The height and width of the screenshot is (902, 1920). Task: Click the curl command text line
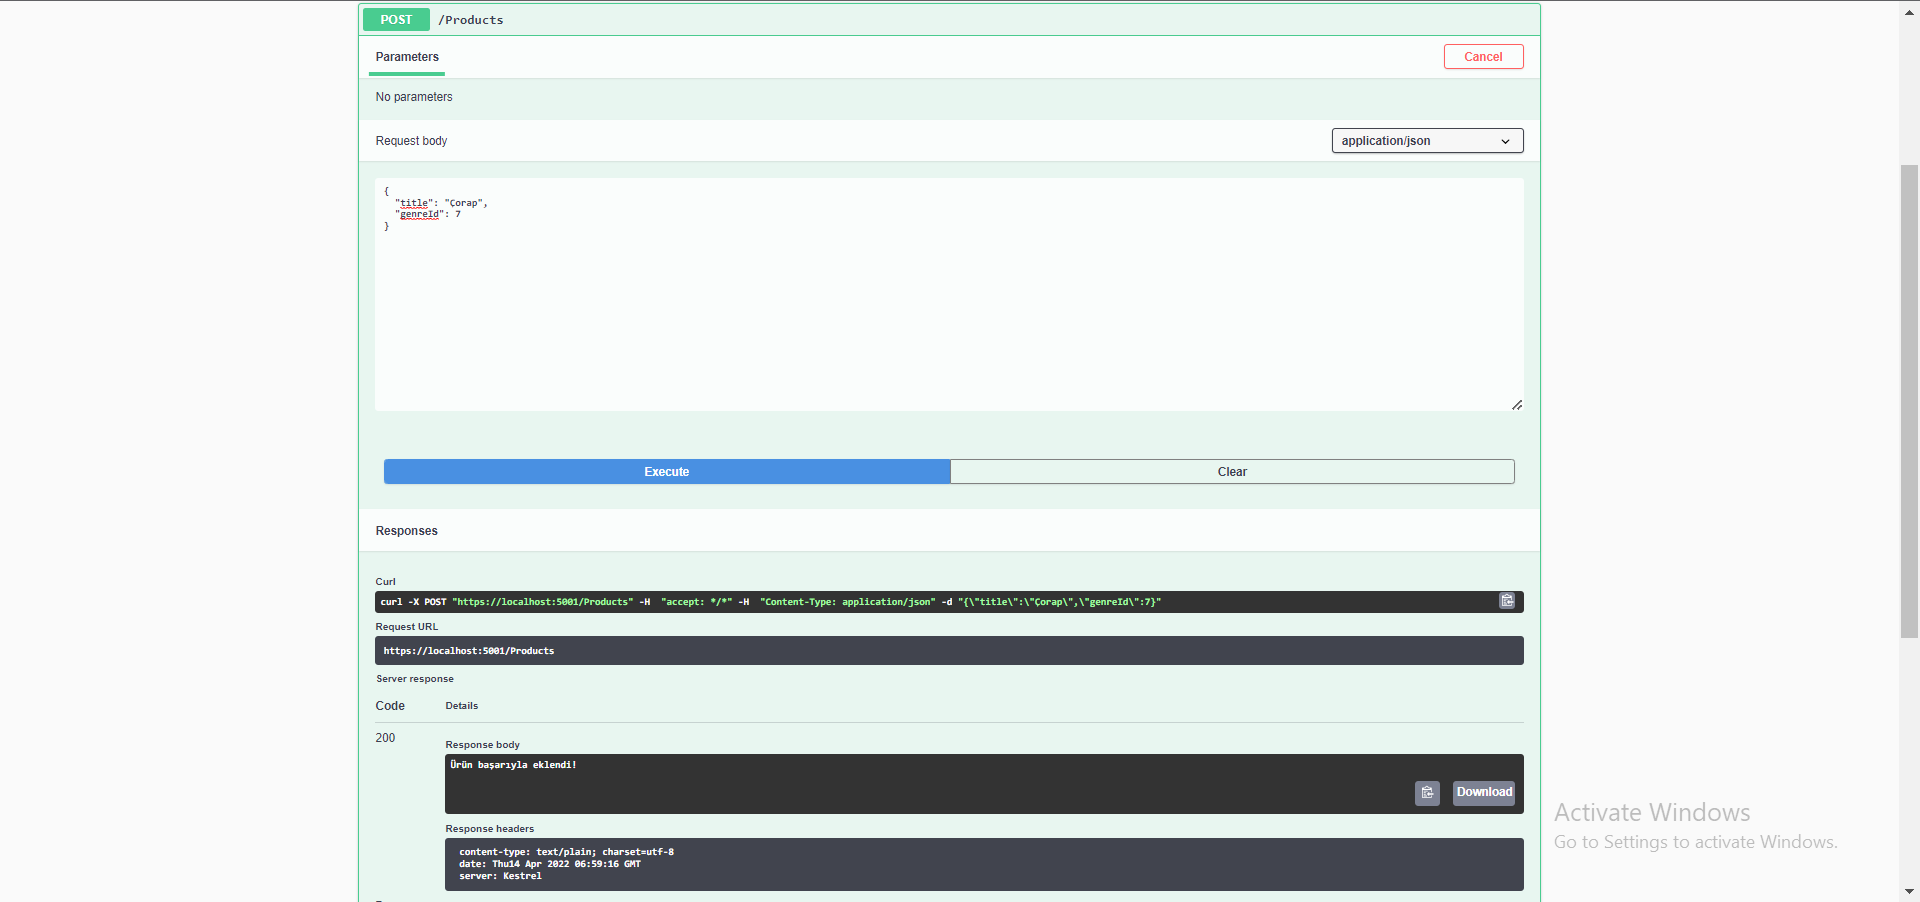click(x=770, y=602)
